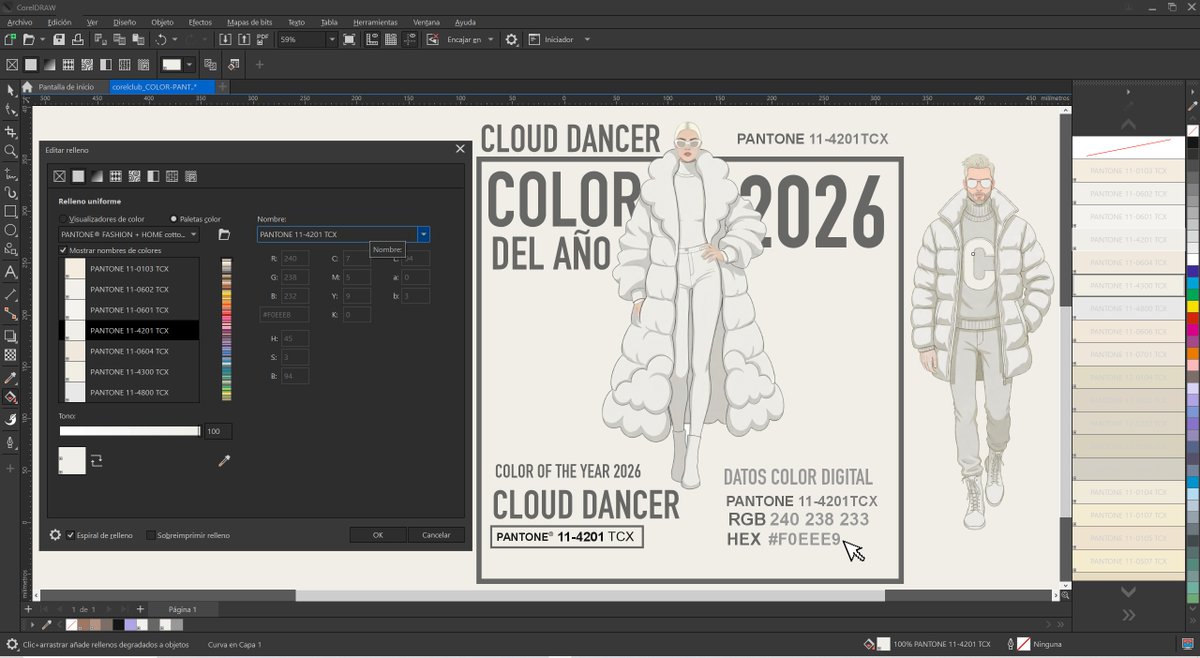The width and height of the screenshot is (1200, 658).
Task: Activate the Zoom magnifier tool
Action: 11,151
